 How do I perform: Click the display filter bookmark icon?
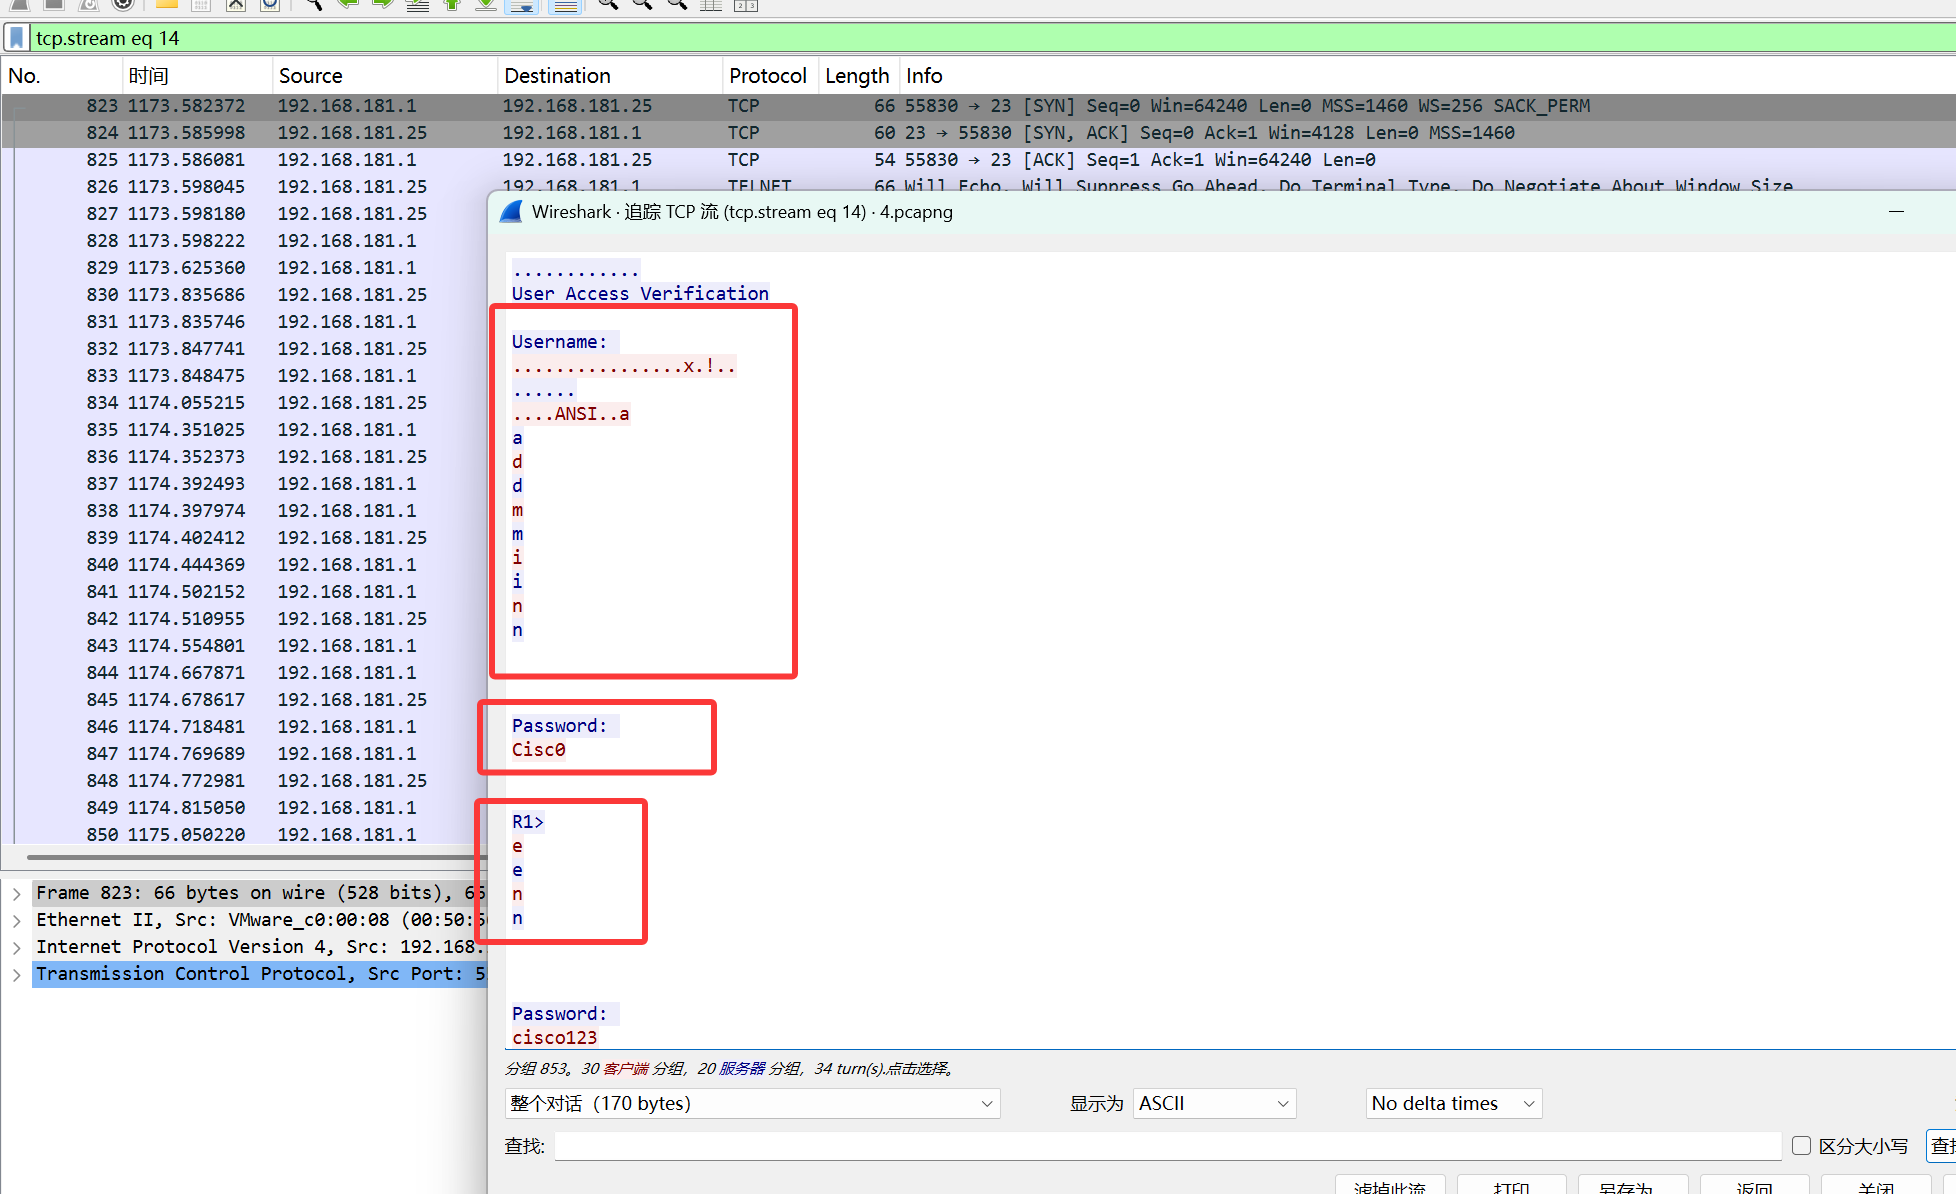pos(16,38)
